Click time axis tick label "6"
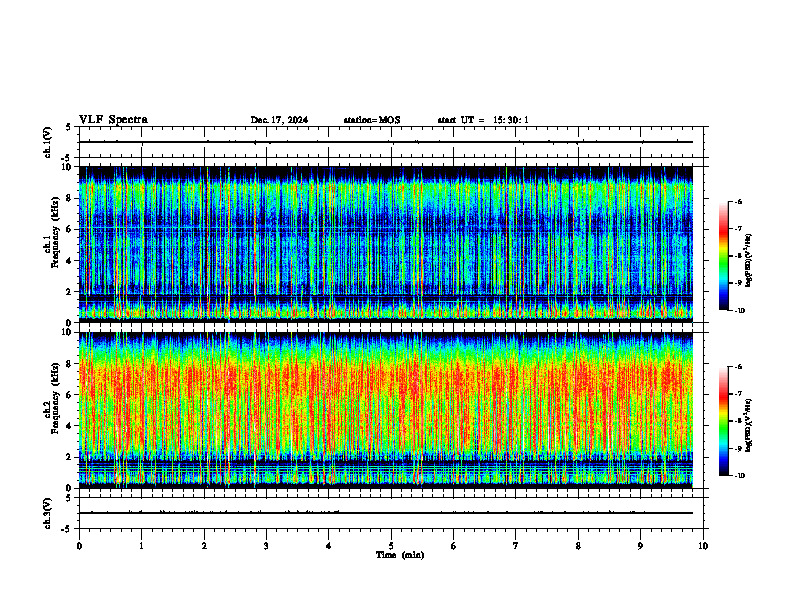 pyautogui.click(x=454, y=546)
